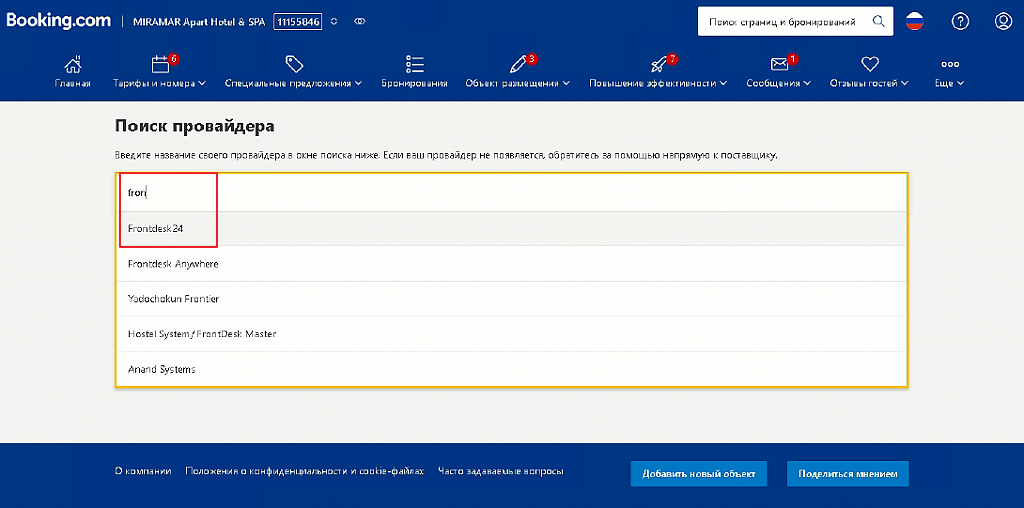Click the Добавить новый объект button
The width and height of the screenshot is (1024, 508).
pos(699,473)
